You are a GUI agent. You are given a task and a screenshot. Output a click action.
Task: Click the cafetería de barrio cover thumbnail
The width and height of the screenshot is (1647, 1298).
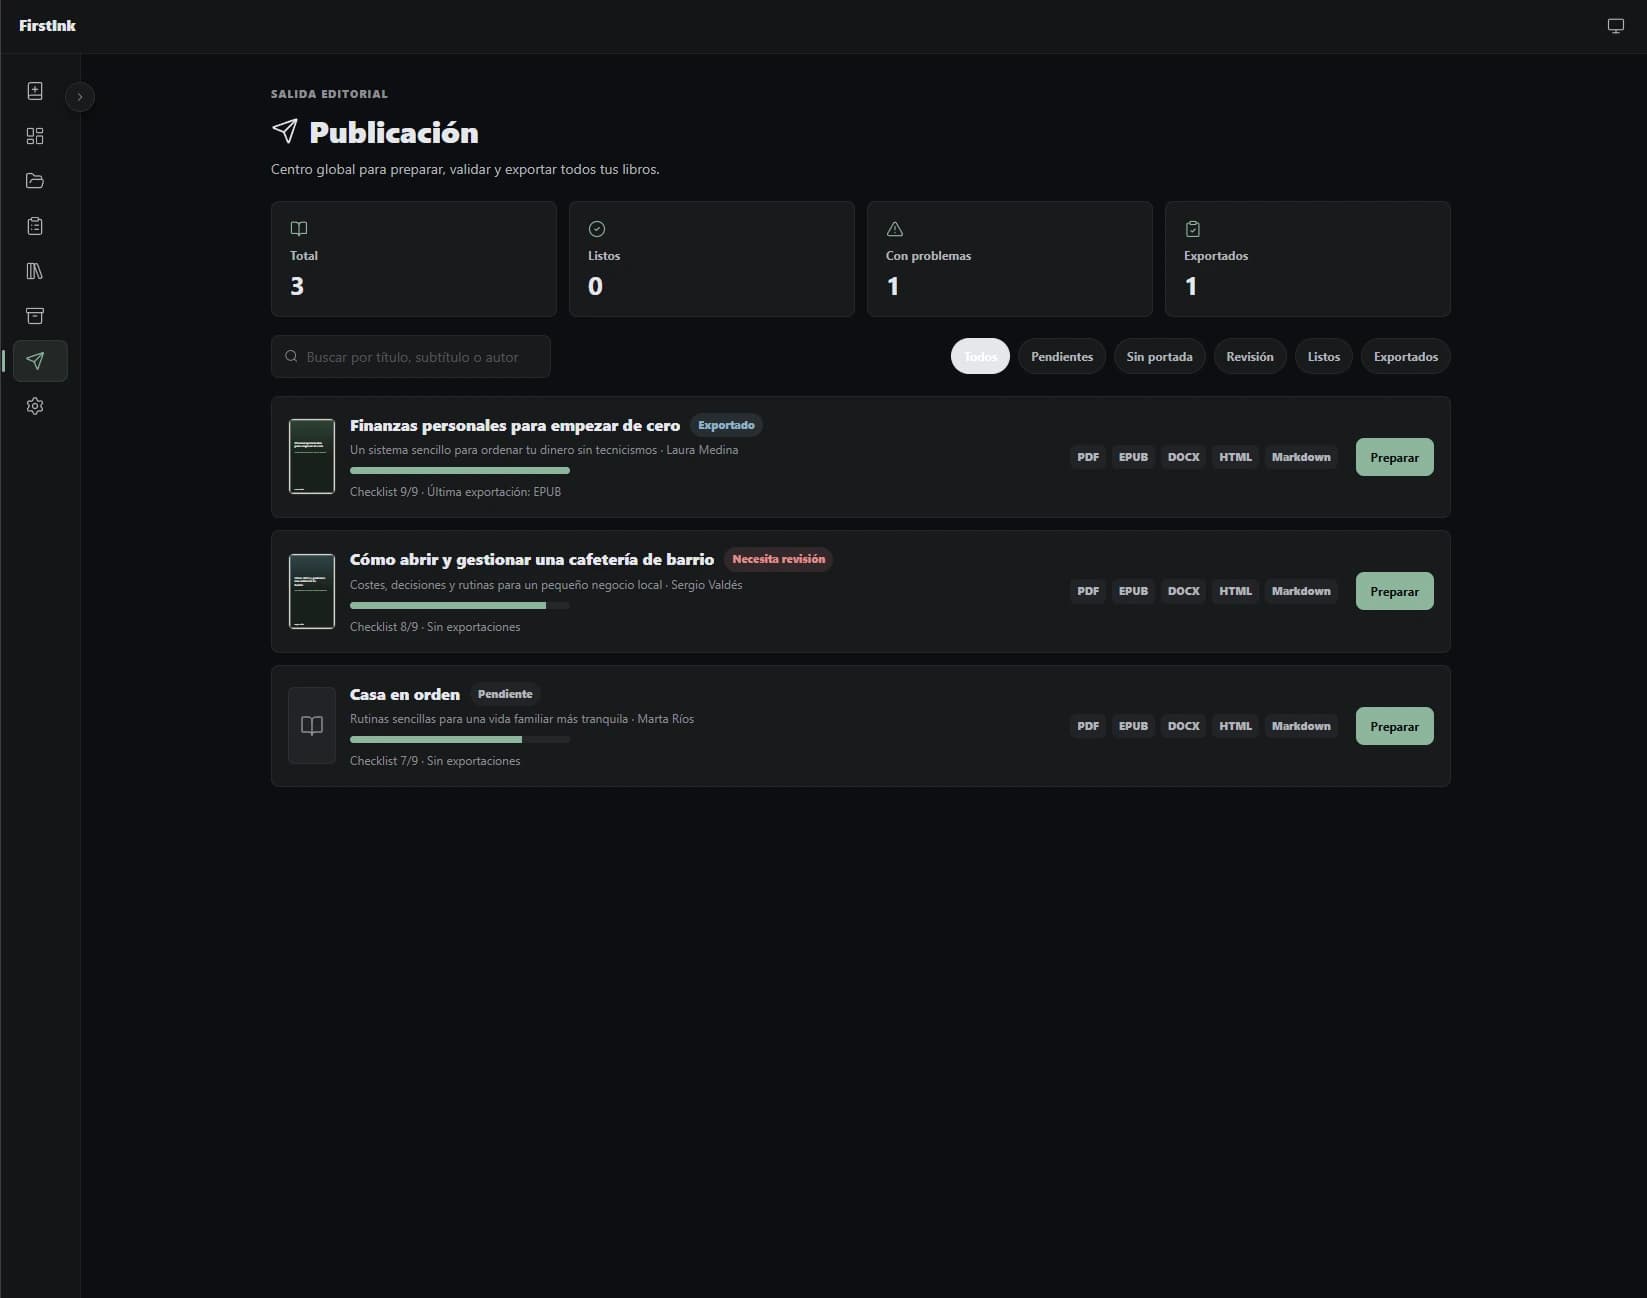click(x=312, y=591)
